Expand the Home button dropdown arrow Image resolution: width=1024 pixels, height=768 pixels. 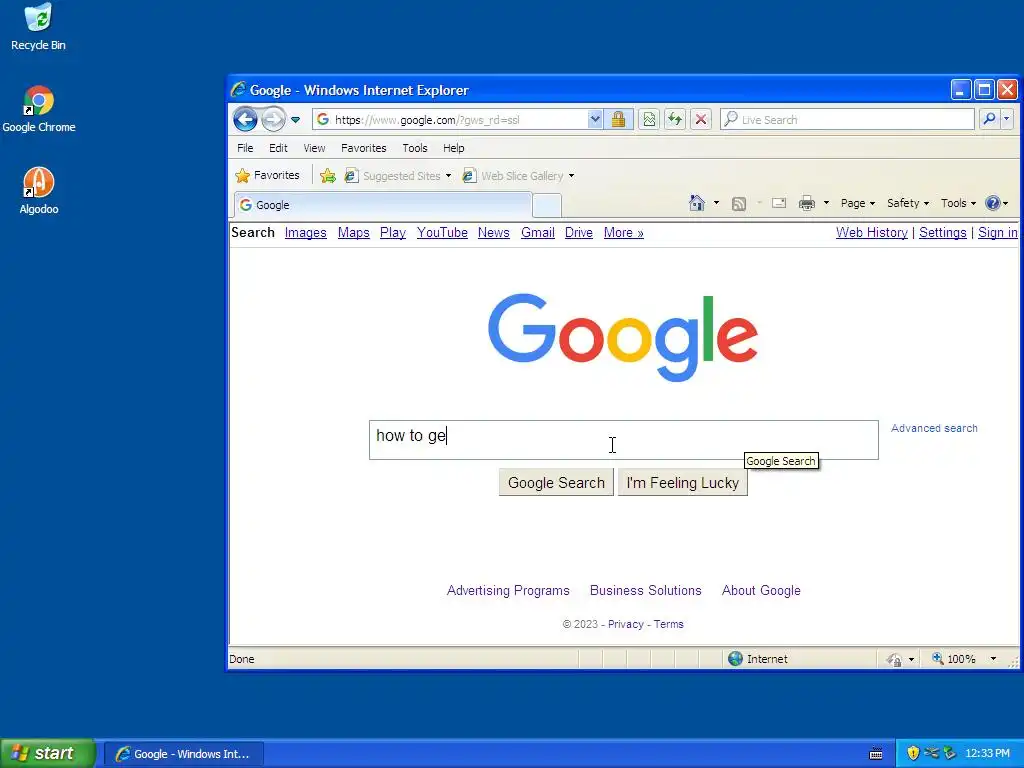coord(716,203)
